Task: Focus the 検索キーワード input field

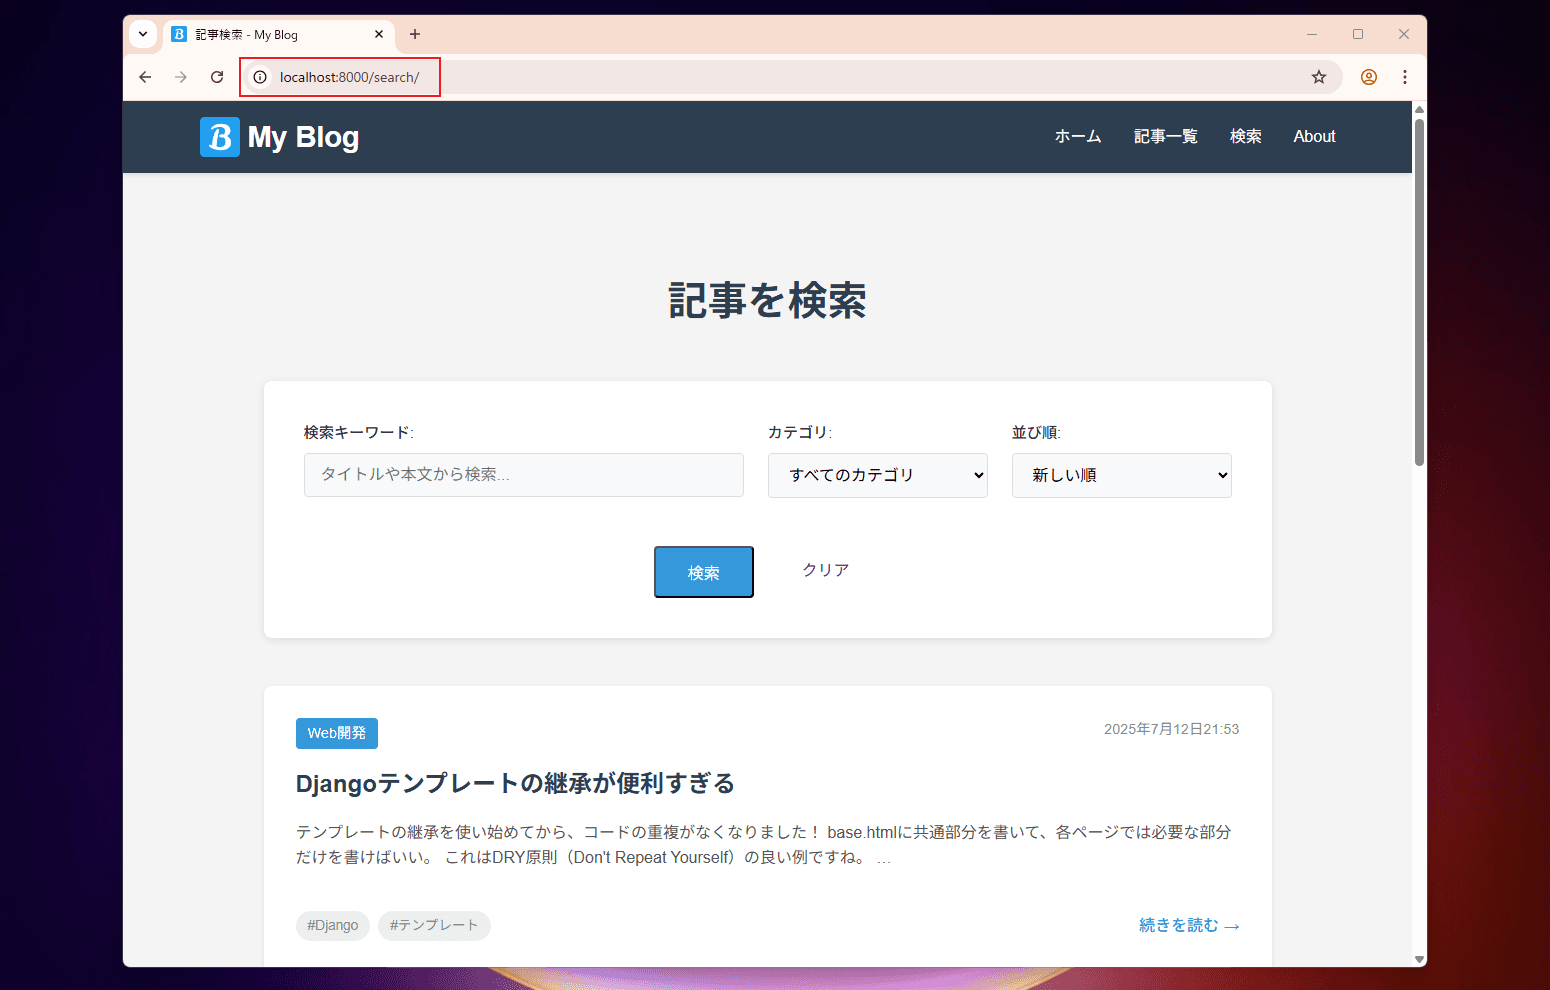Action: (524, 475)
